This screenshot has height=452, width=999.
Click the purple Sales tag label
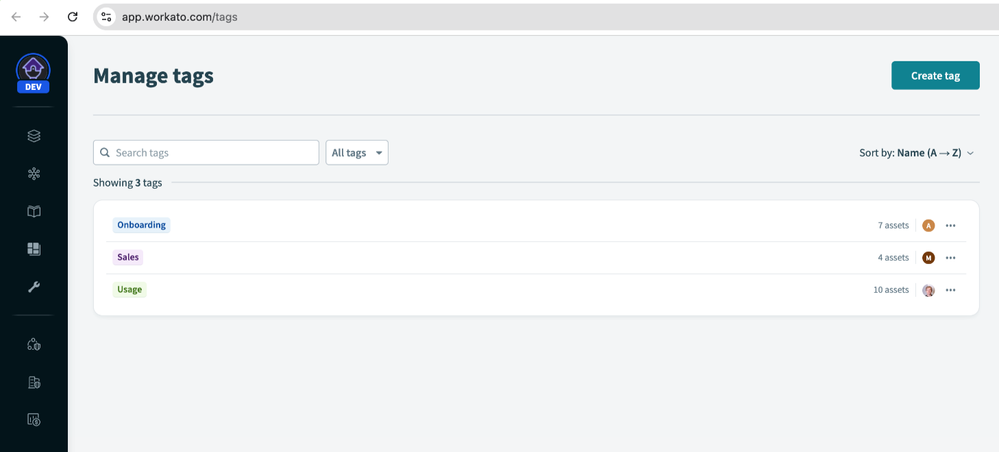(128, 257)
